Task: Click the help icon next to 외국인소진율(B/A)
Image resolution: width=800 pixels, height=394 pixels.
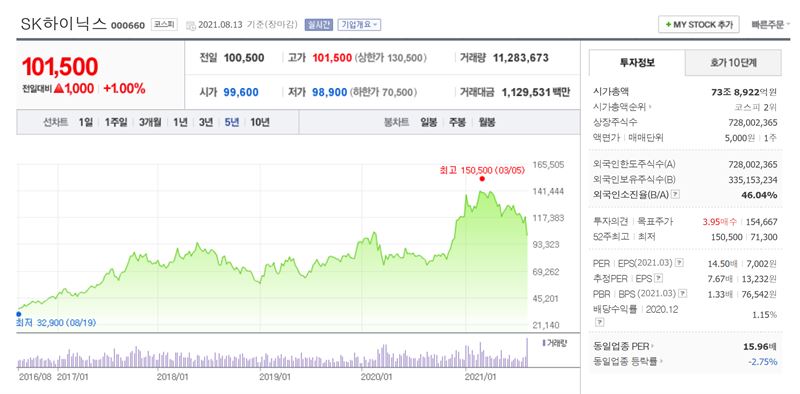Action: 676,194
